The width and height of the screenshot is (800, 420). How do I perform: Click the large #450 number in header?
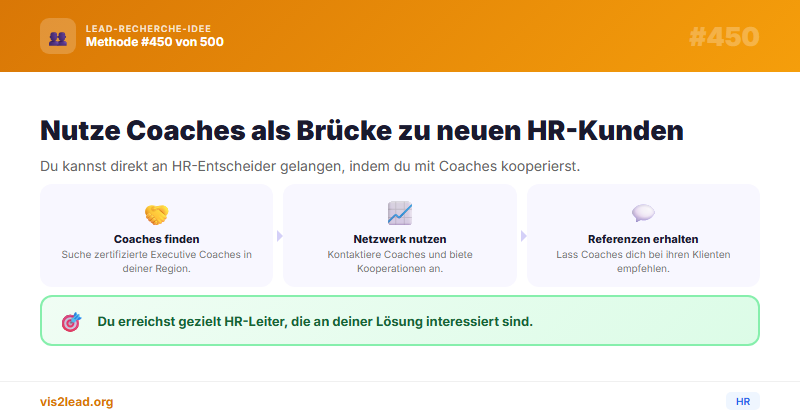click(724, 37)
